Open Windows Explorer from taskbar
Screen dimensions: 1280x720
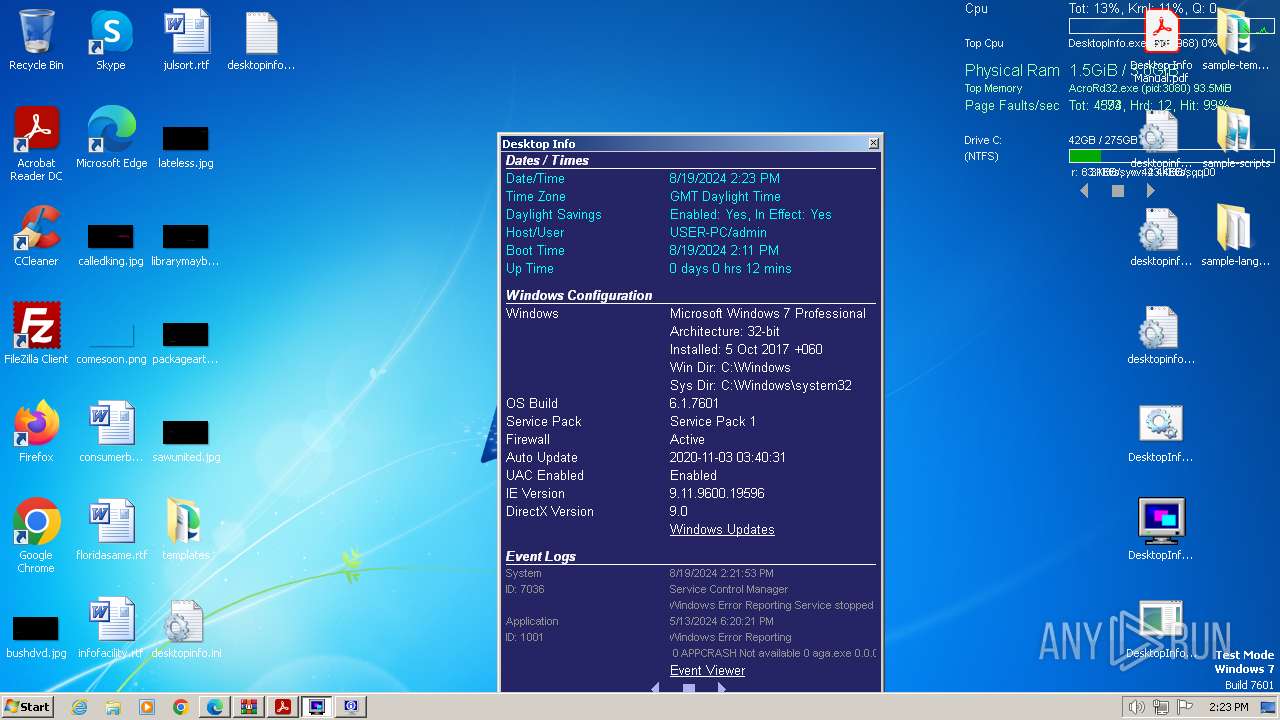113,707
